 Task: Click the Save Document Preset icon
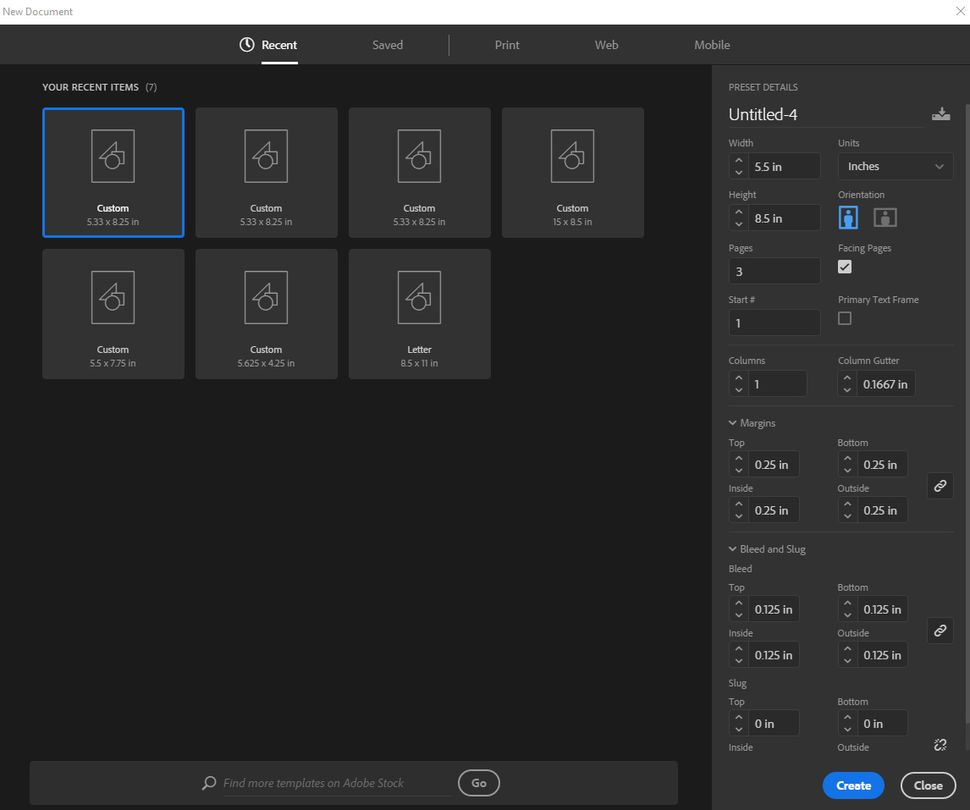tap(941, 114)
